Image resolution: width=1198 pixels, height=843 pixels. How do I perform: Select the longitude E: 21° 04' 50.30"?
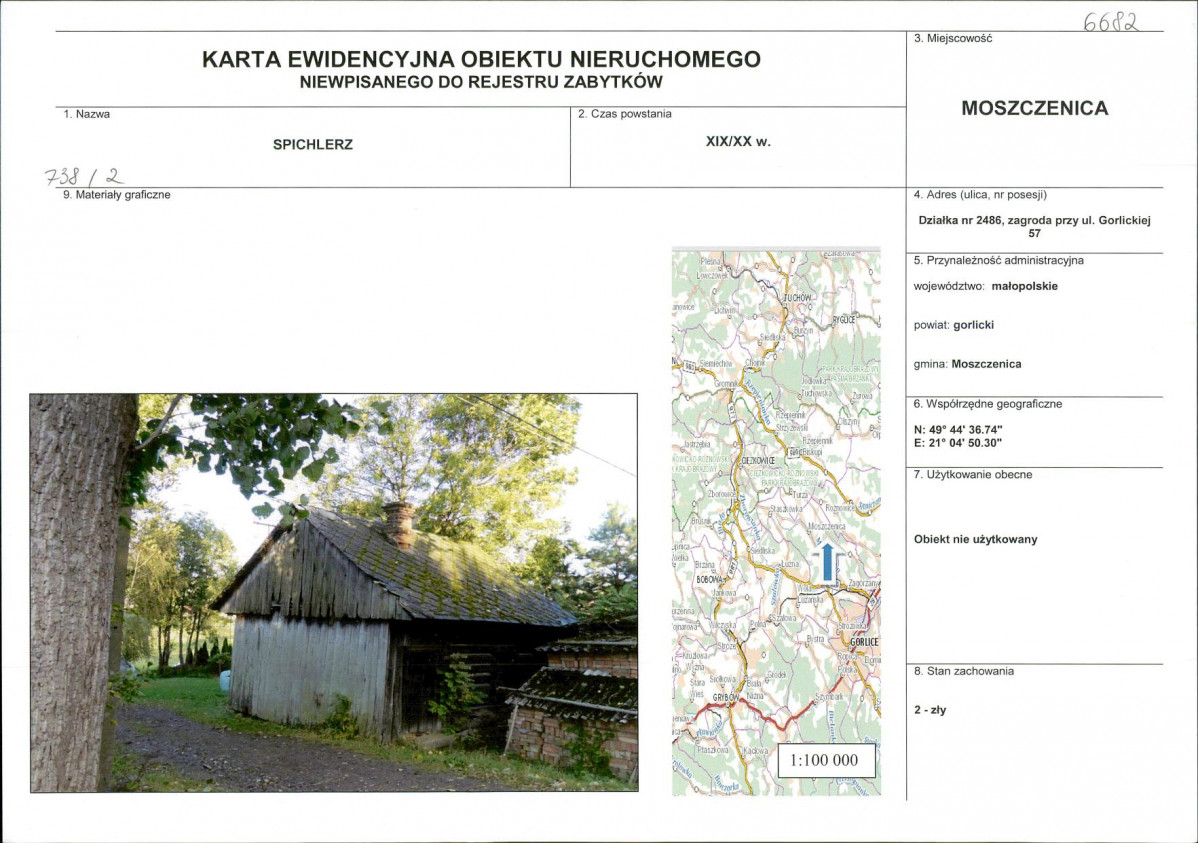[x=958, y=443]
